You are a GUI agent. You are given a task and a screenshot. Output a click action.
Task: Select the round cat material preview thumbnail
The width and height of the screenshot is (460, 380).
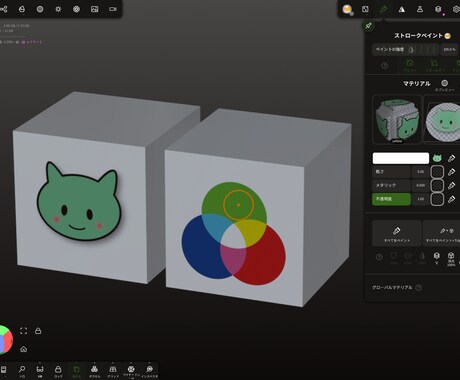[442, 119]
